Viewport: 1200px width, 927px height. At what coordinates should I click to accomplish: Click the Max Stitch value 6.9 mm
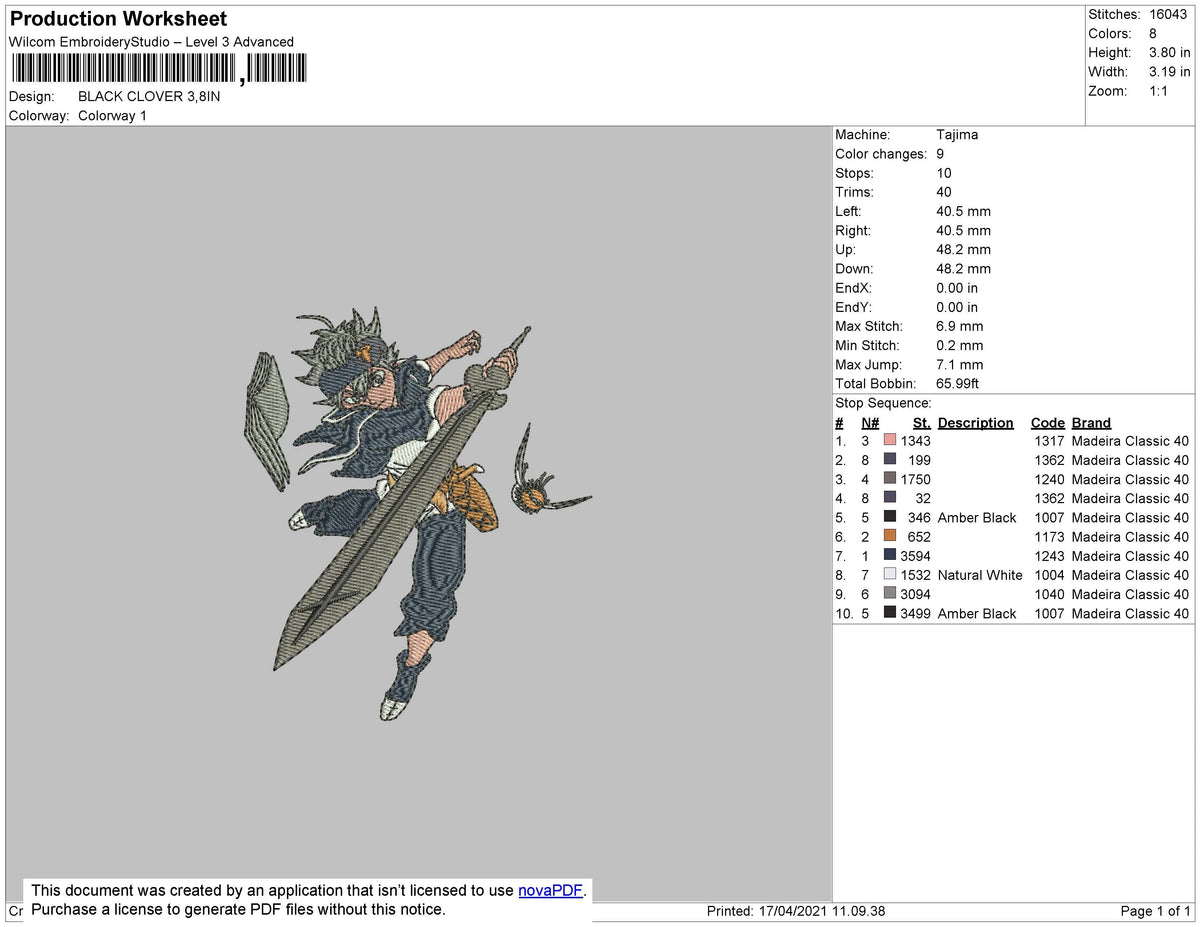(x=959, y=327)
